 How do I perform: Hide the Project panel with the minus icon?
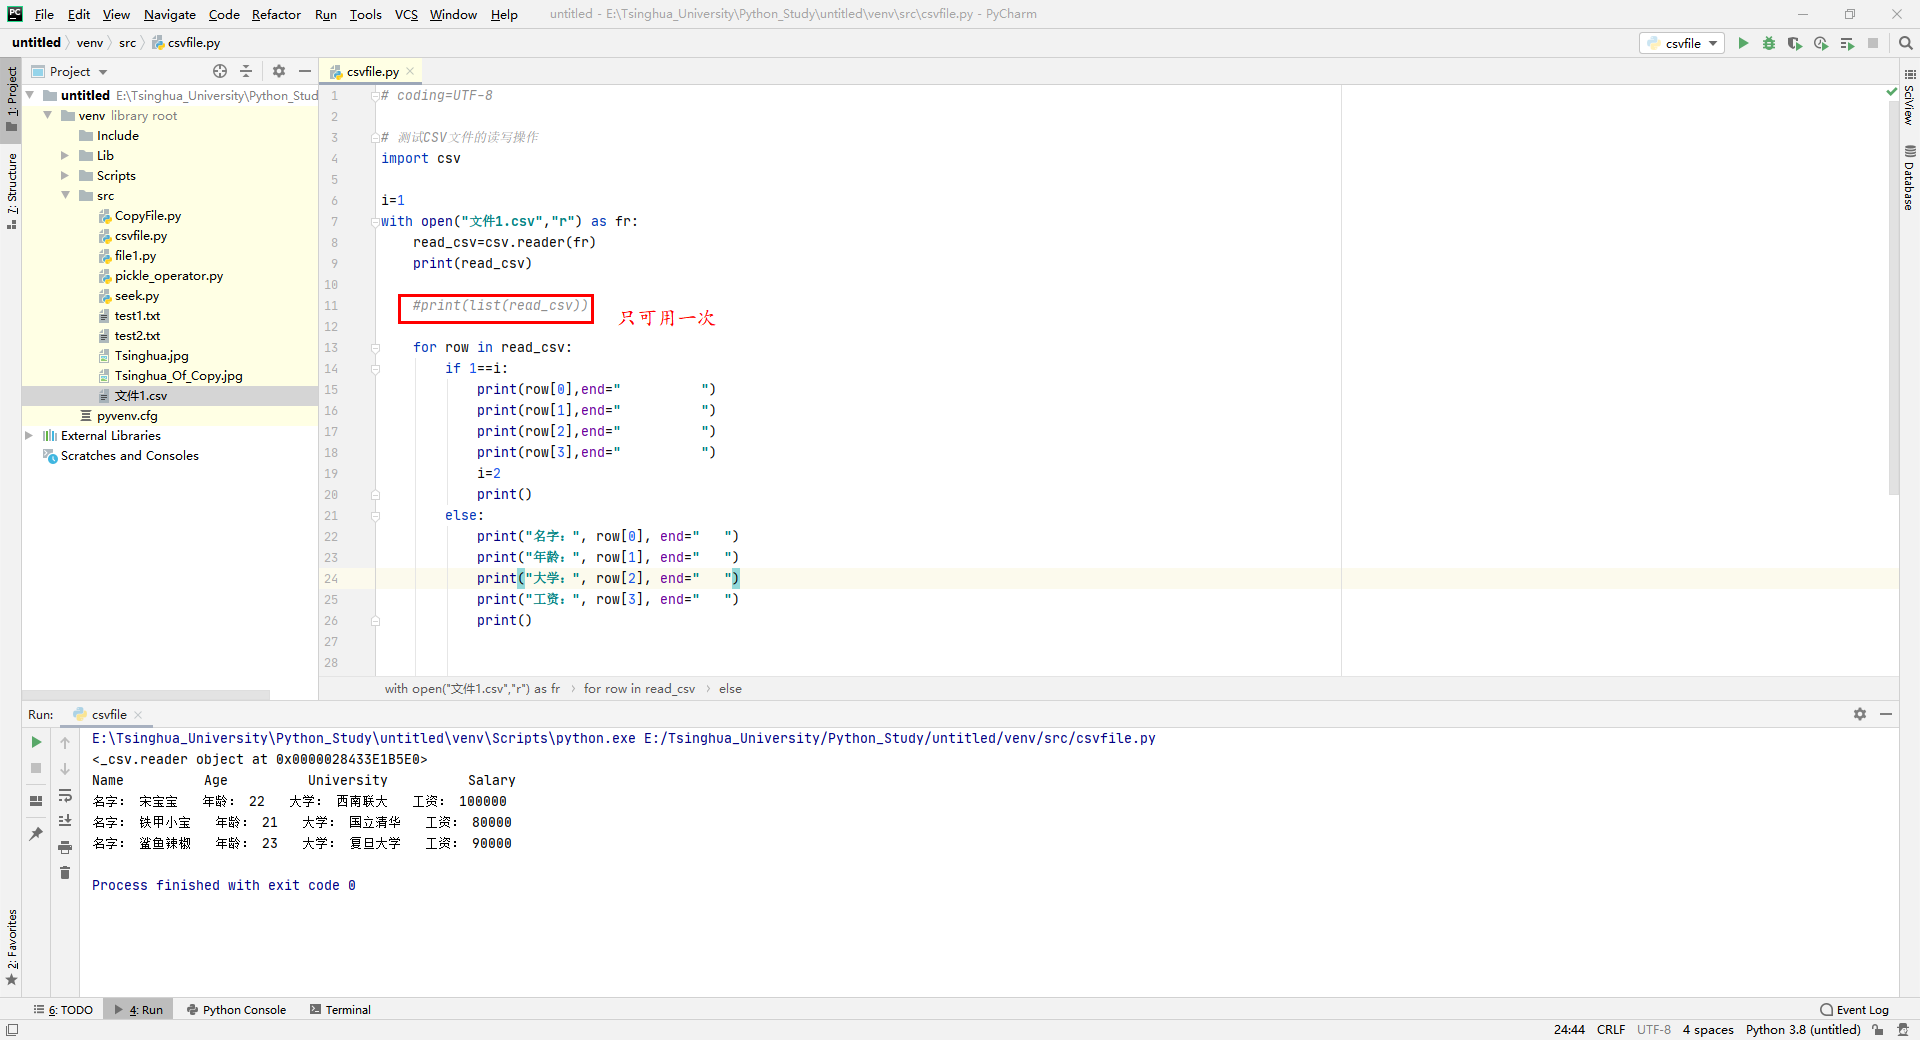point(305,71)
